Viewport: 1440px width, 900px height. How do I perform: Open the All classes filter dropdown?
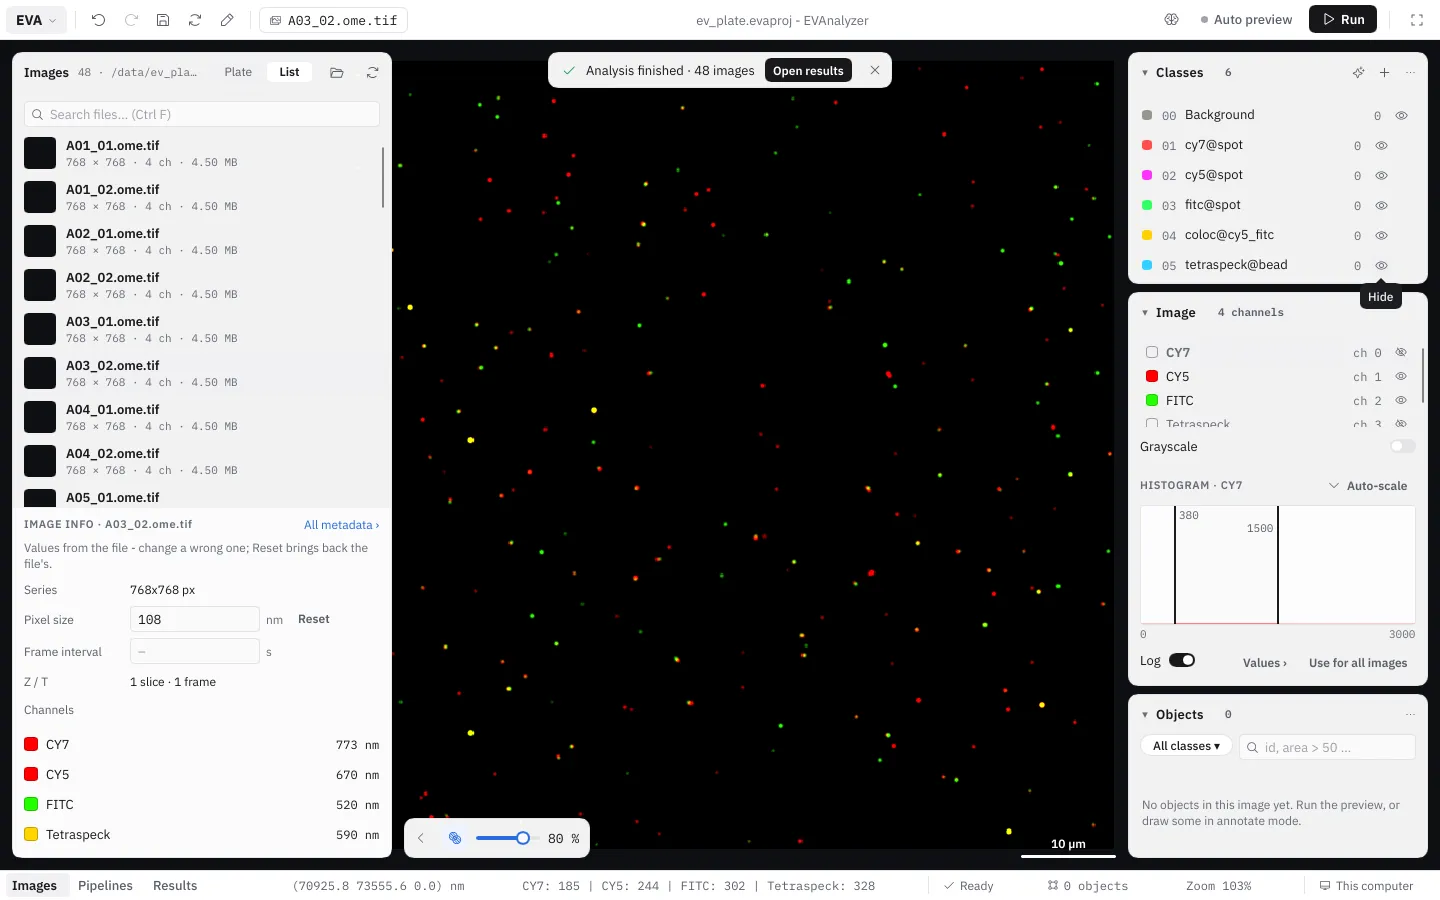tap(1186, 746)
